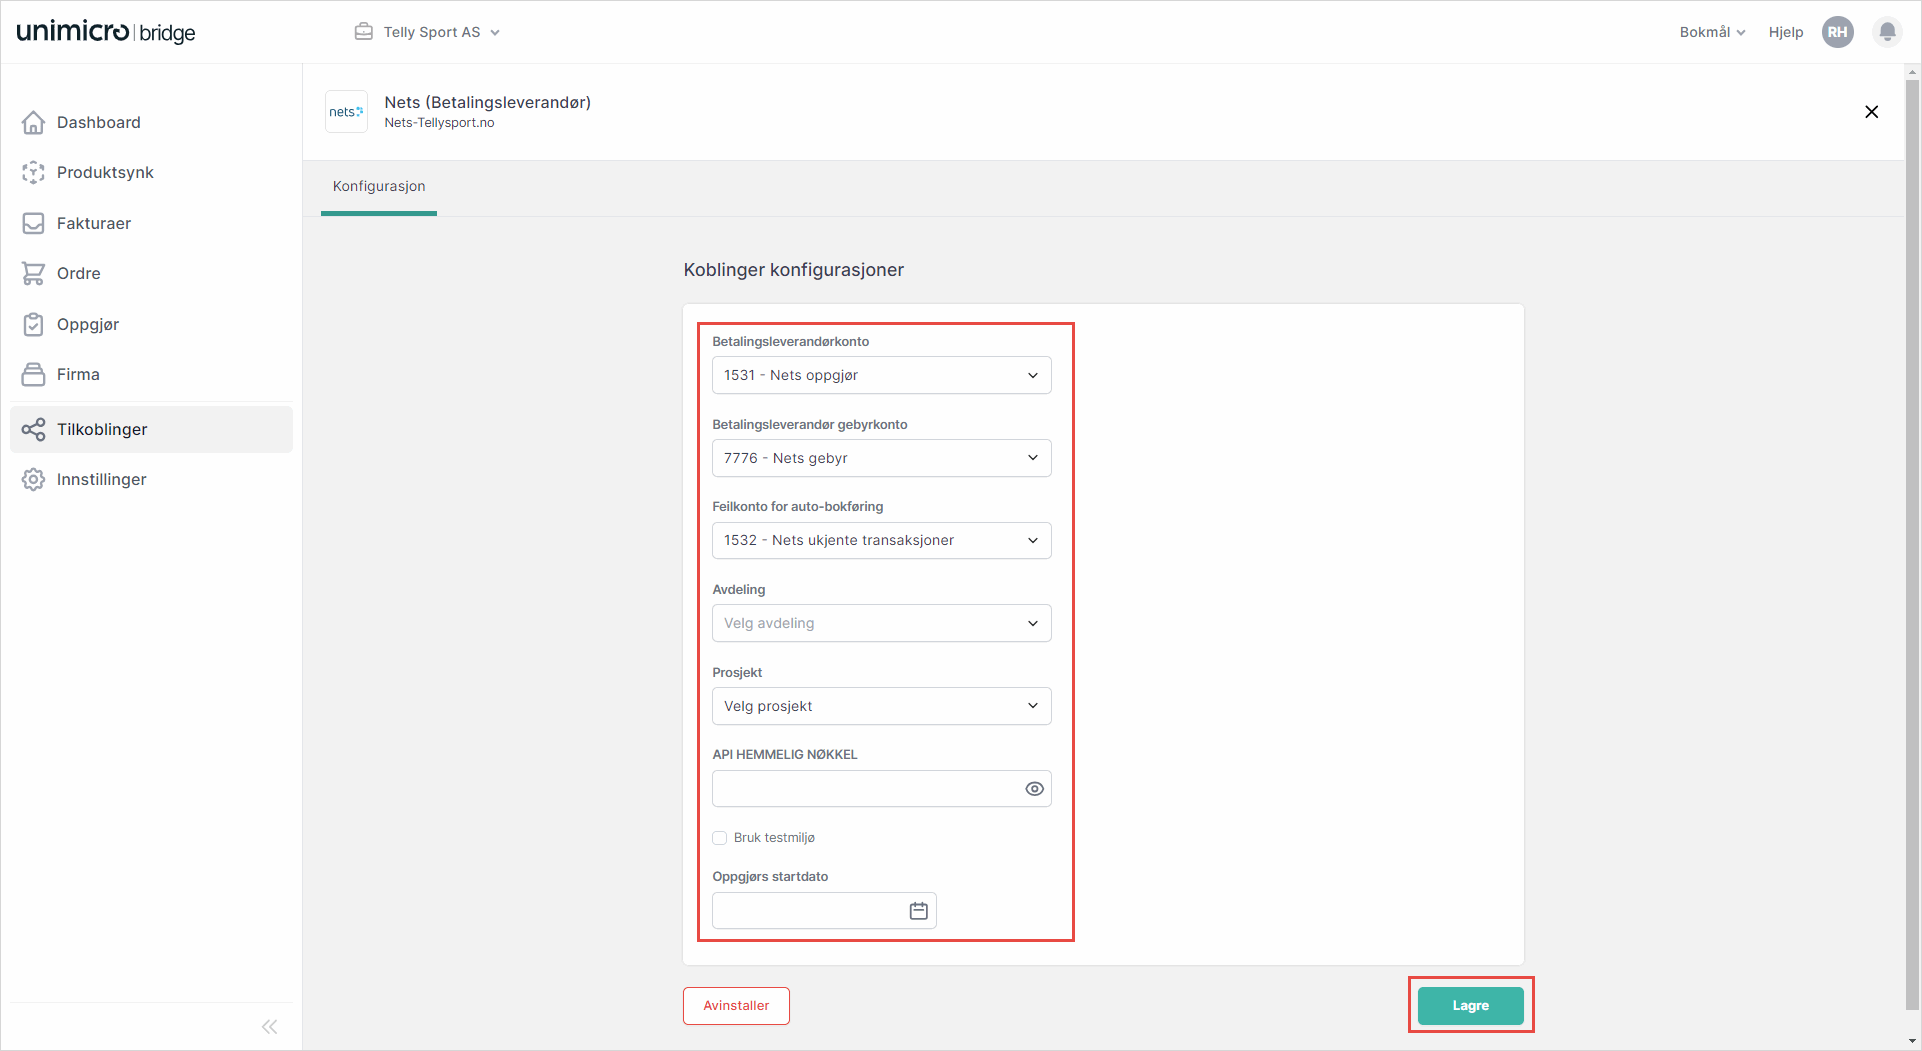Switch to the Konfigurasjon tab

click(379, 186)
